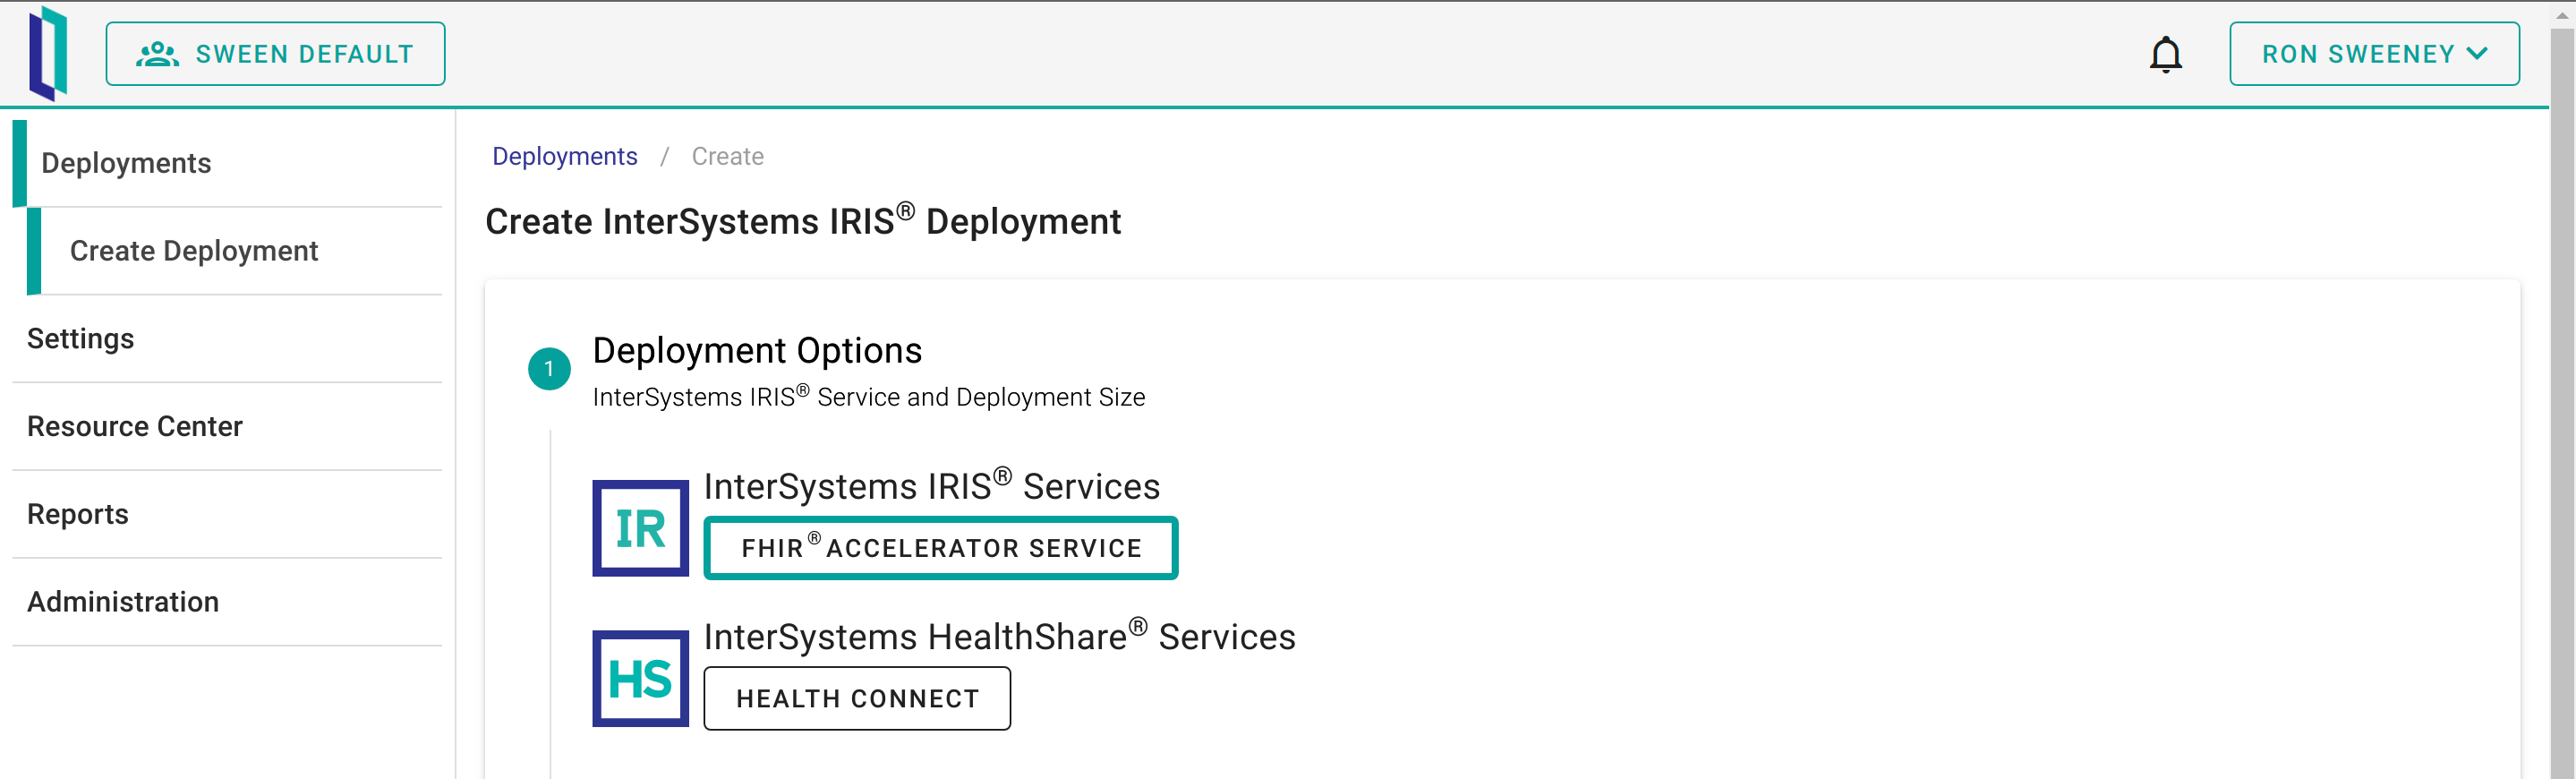2576x779 pixels.
Task: Click the step 1 circle marker
Action: point(549,369)
